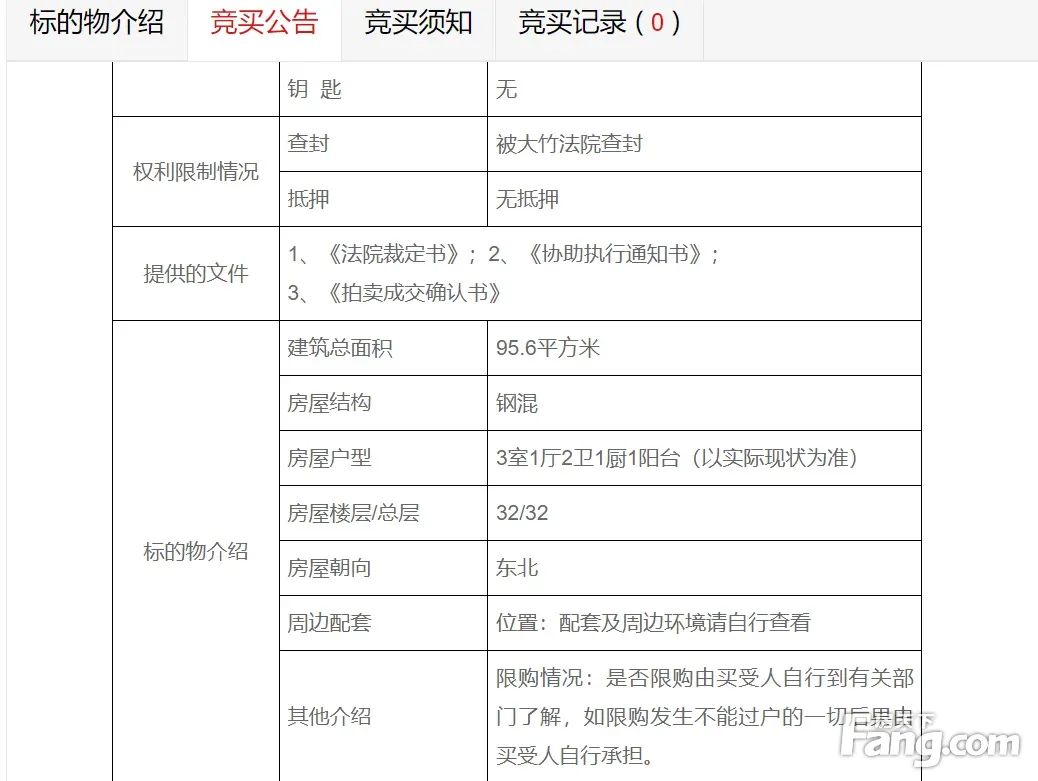
Task: Switch to the 竞买公告 tab
Action: point(264,23)
